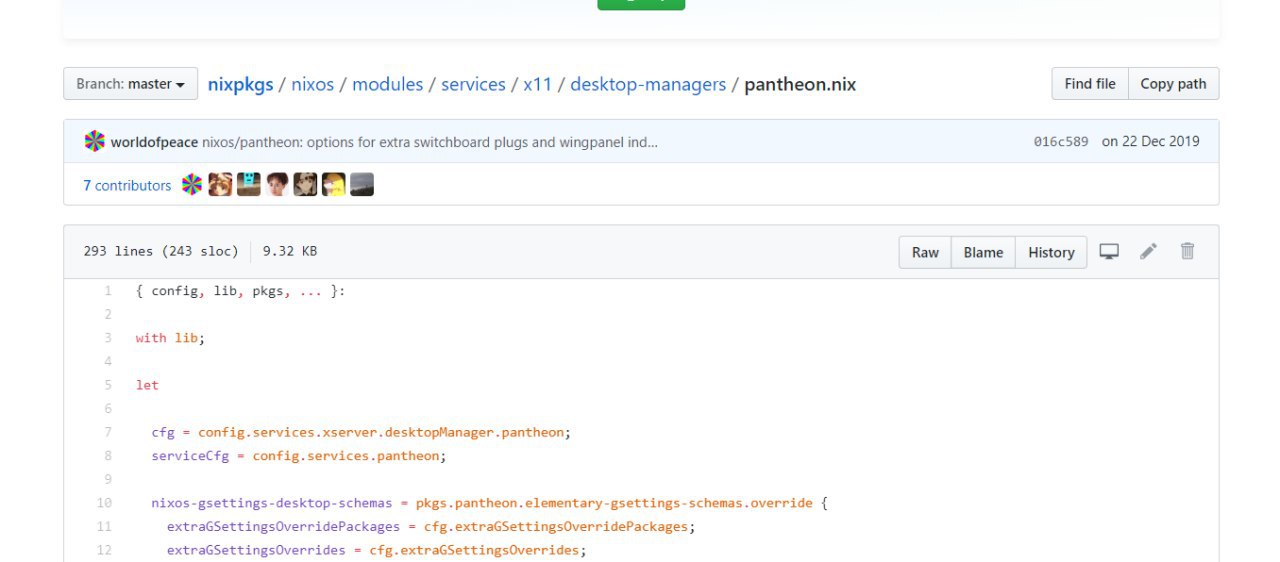1280x562 pixels.
Task: Click the fifth contributor avatar
Action: point(305,184)
